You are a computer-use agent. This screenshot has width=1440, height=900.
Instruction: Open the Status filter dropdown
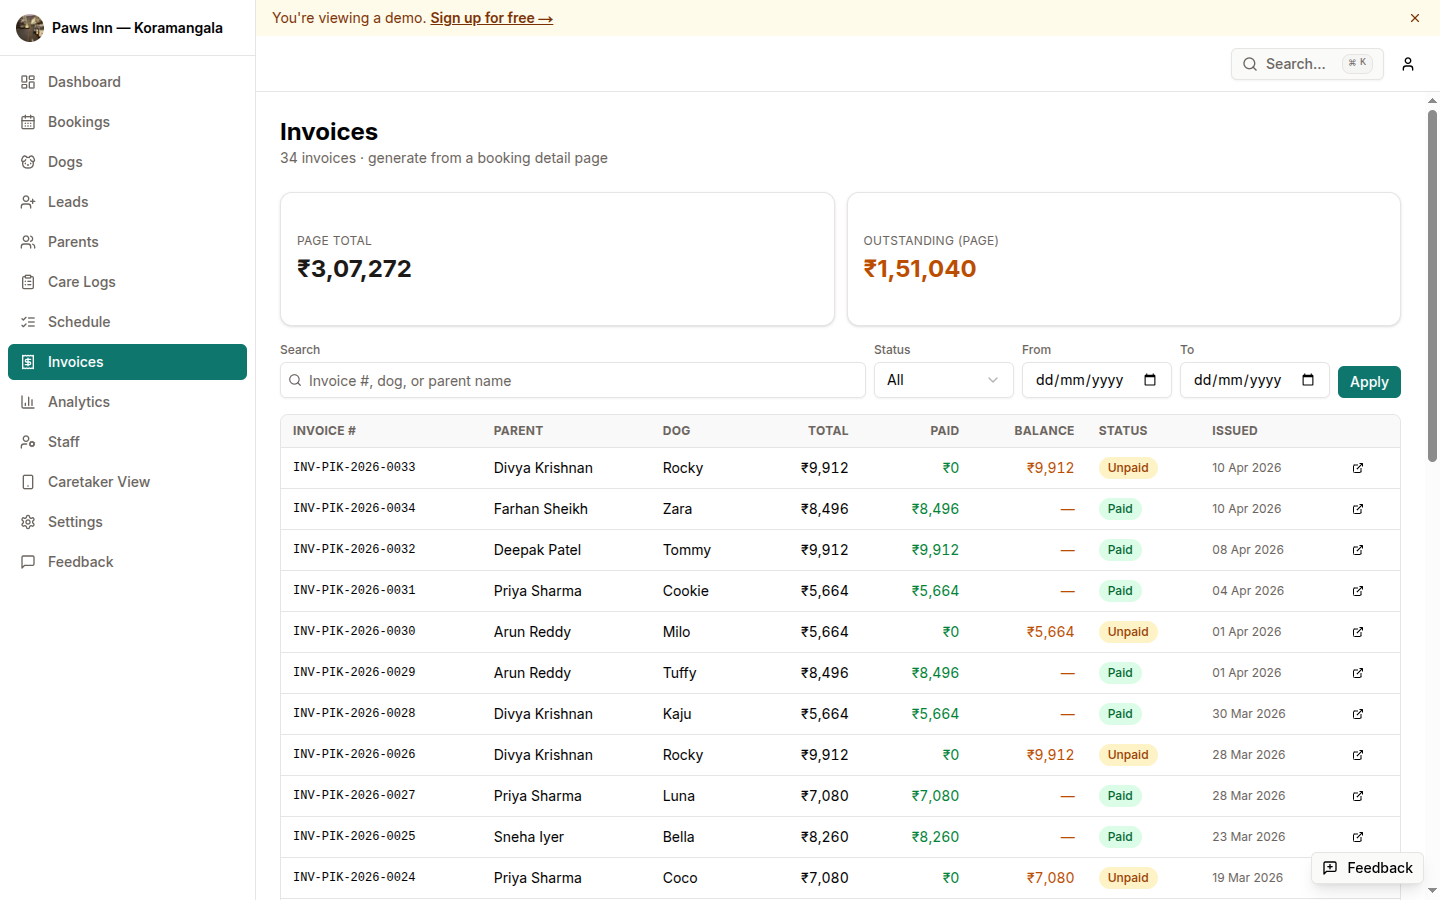pyautogui.click(x=943, y=380)
